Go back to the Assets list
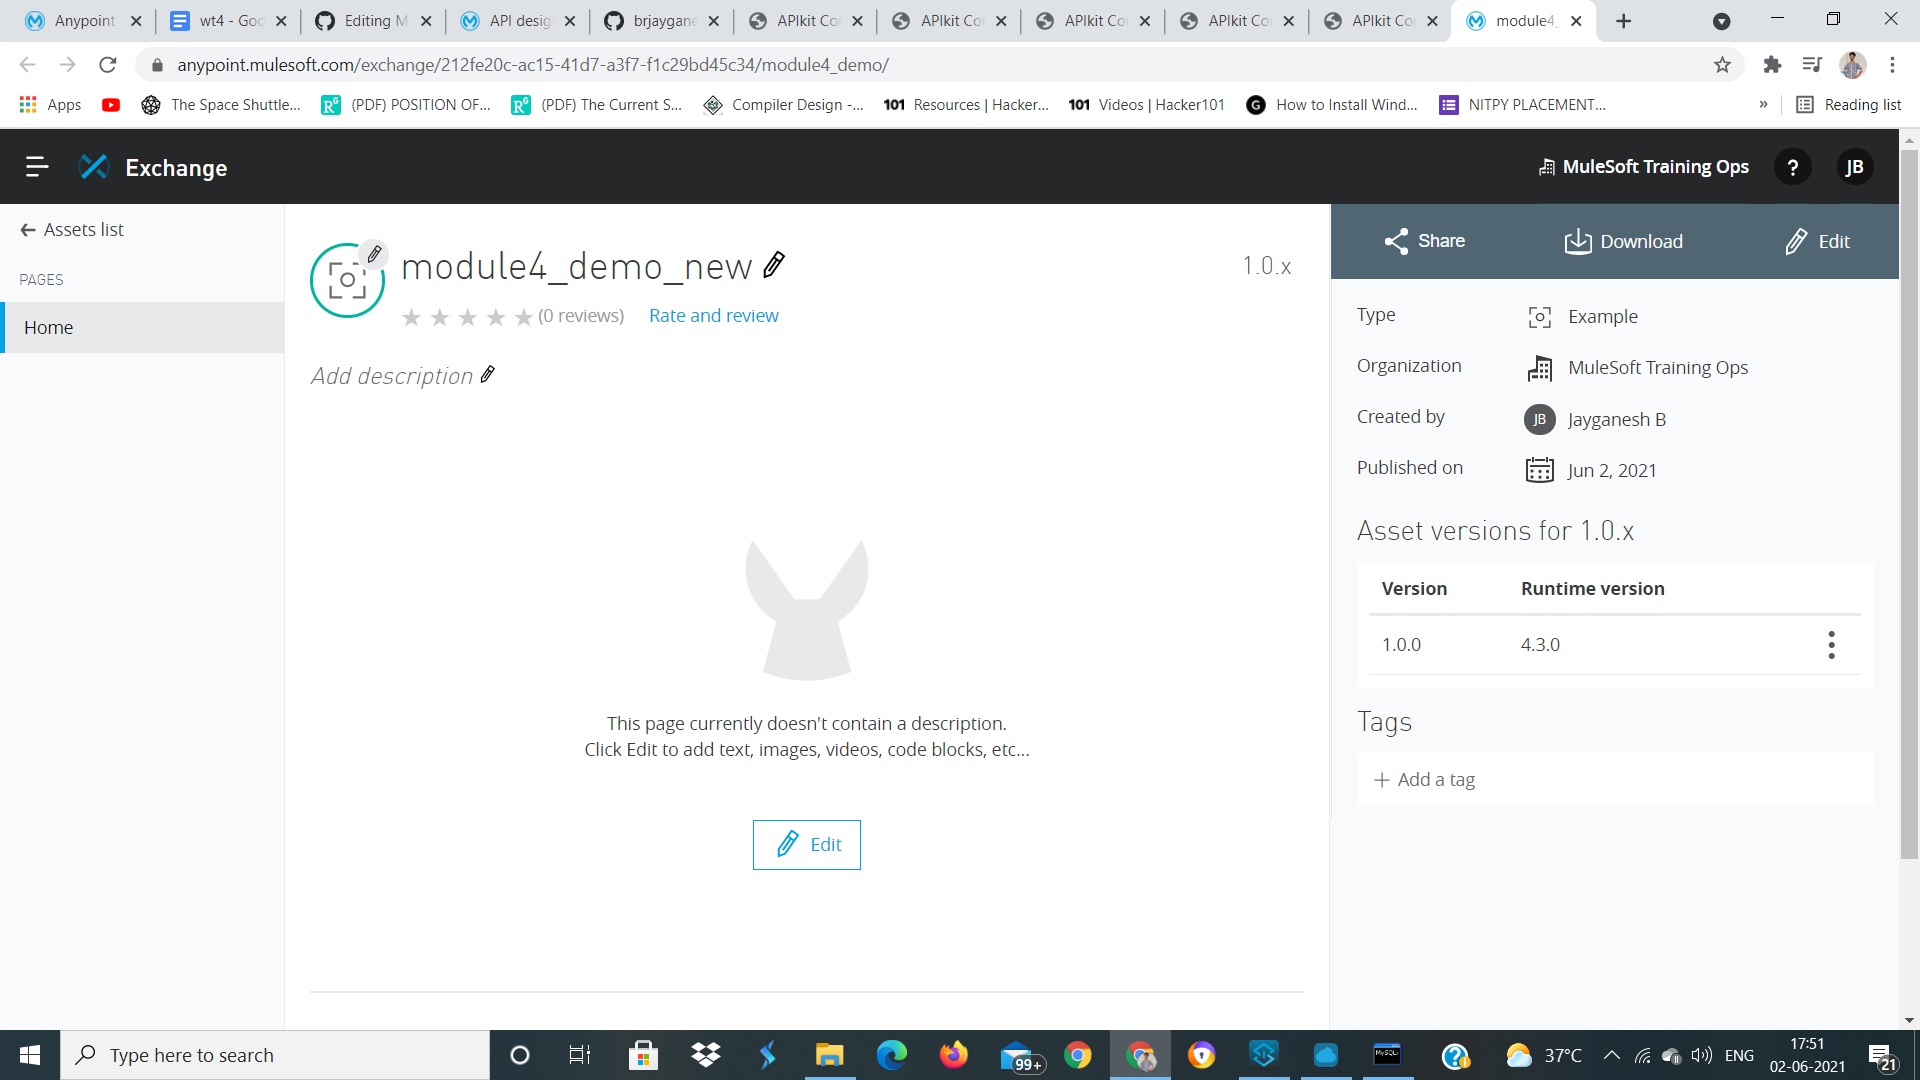1920x1080 pixels. click(x=71, y=229)
